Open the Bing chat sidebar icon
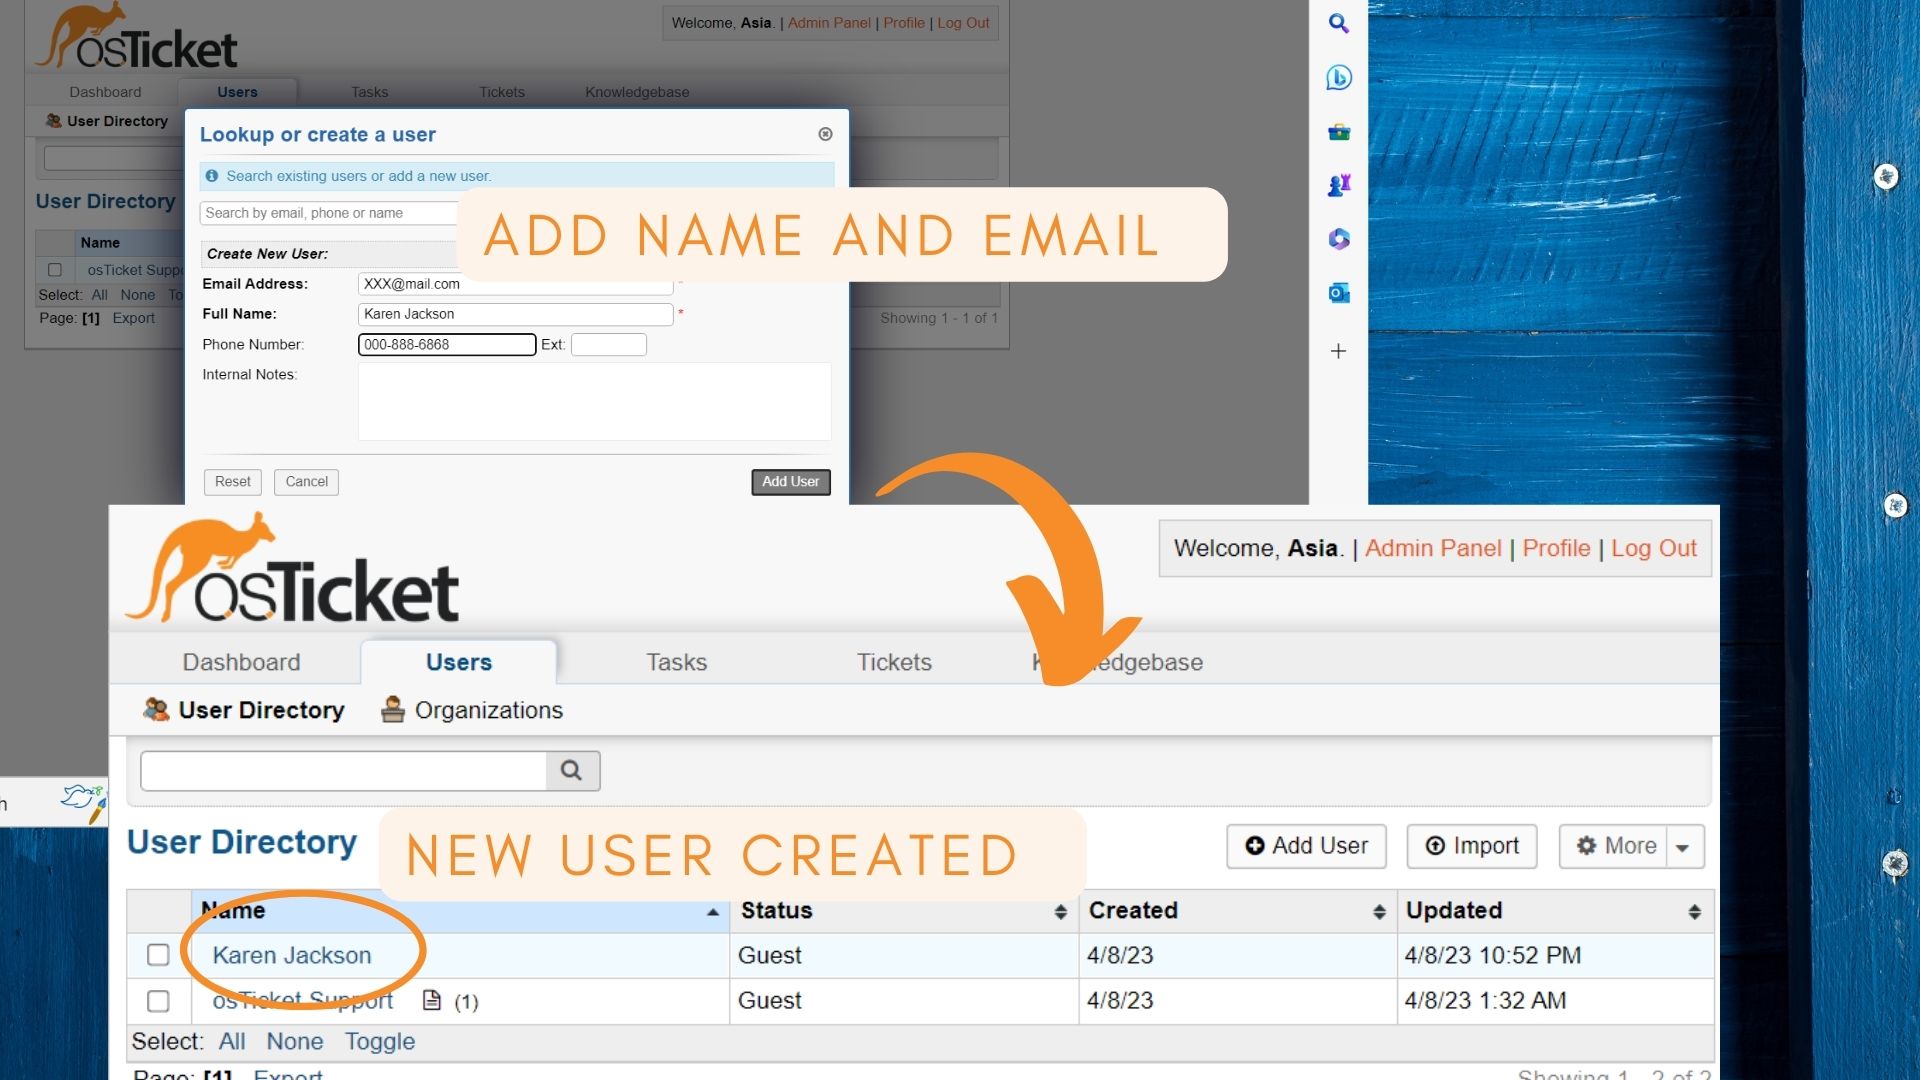The height and width of the screenshot is (1080, 1920). [x=1338, y=77]
